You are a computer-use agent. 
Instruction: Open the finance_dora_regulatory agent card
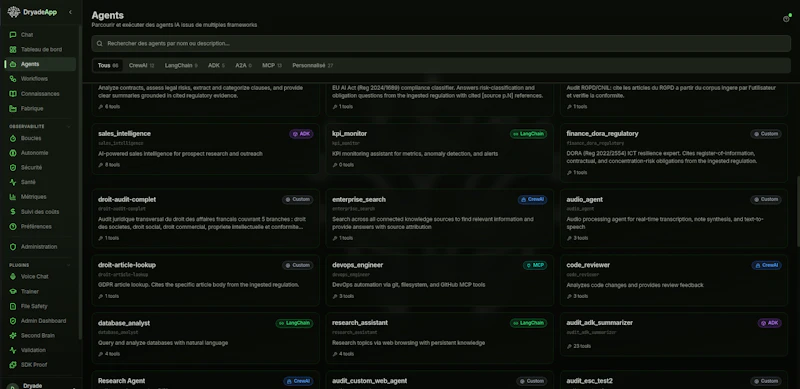point(673,153)
